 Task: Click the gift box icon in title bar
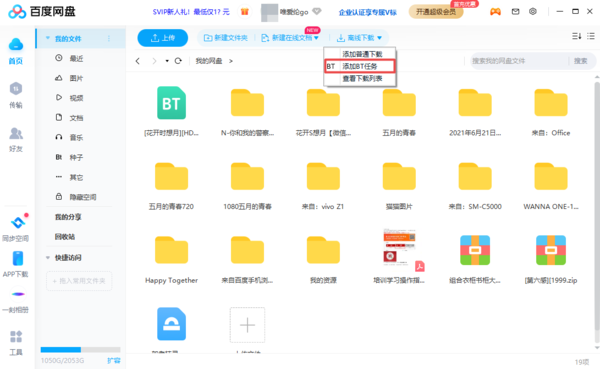tap(245, 12)
